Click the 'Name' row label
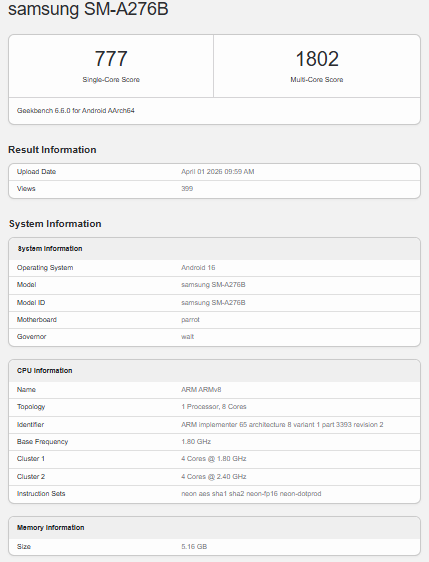429x562 pixels. click(x=26, y=390)
